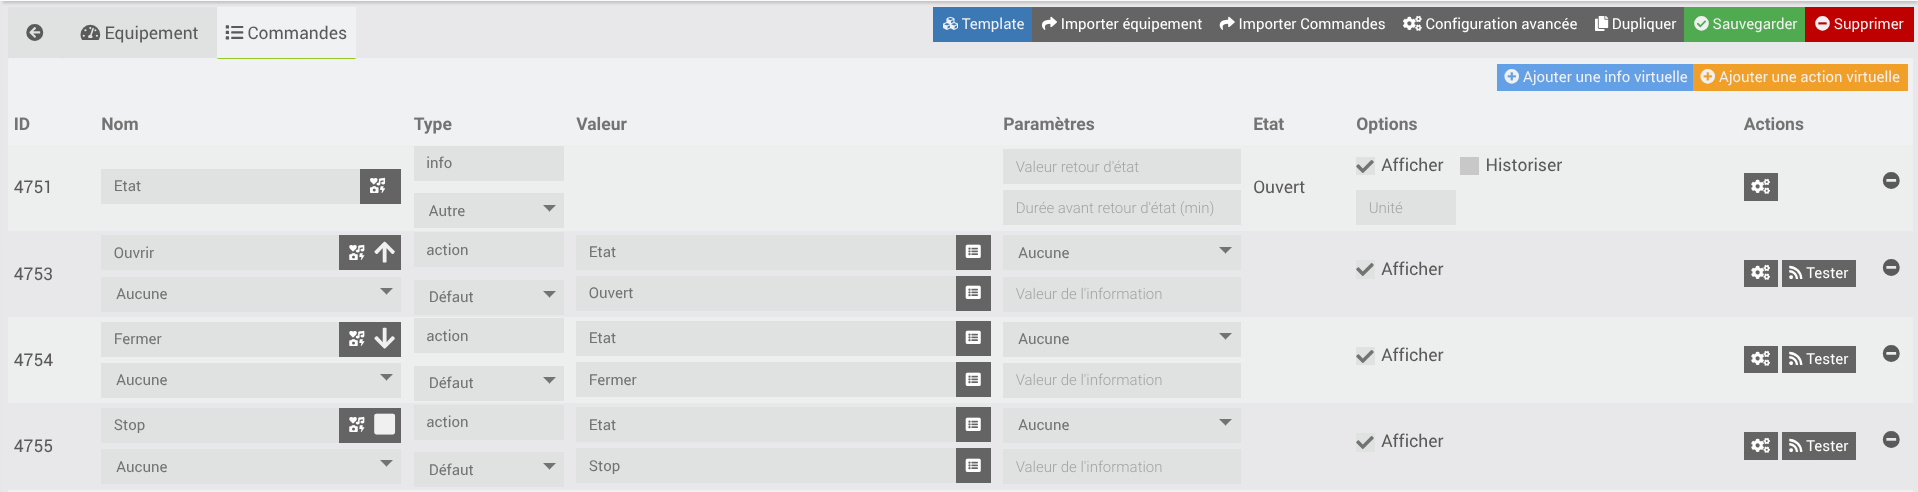
Task: Click the back arrow icon
Action: 35,32
